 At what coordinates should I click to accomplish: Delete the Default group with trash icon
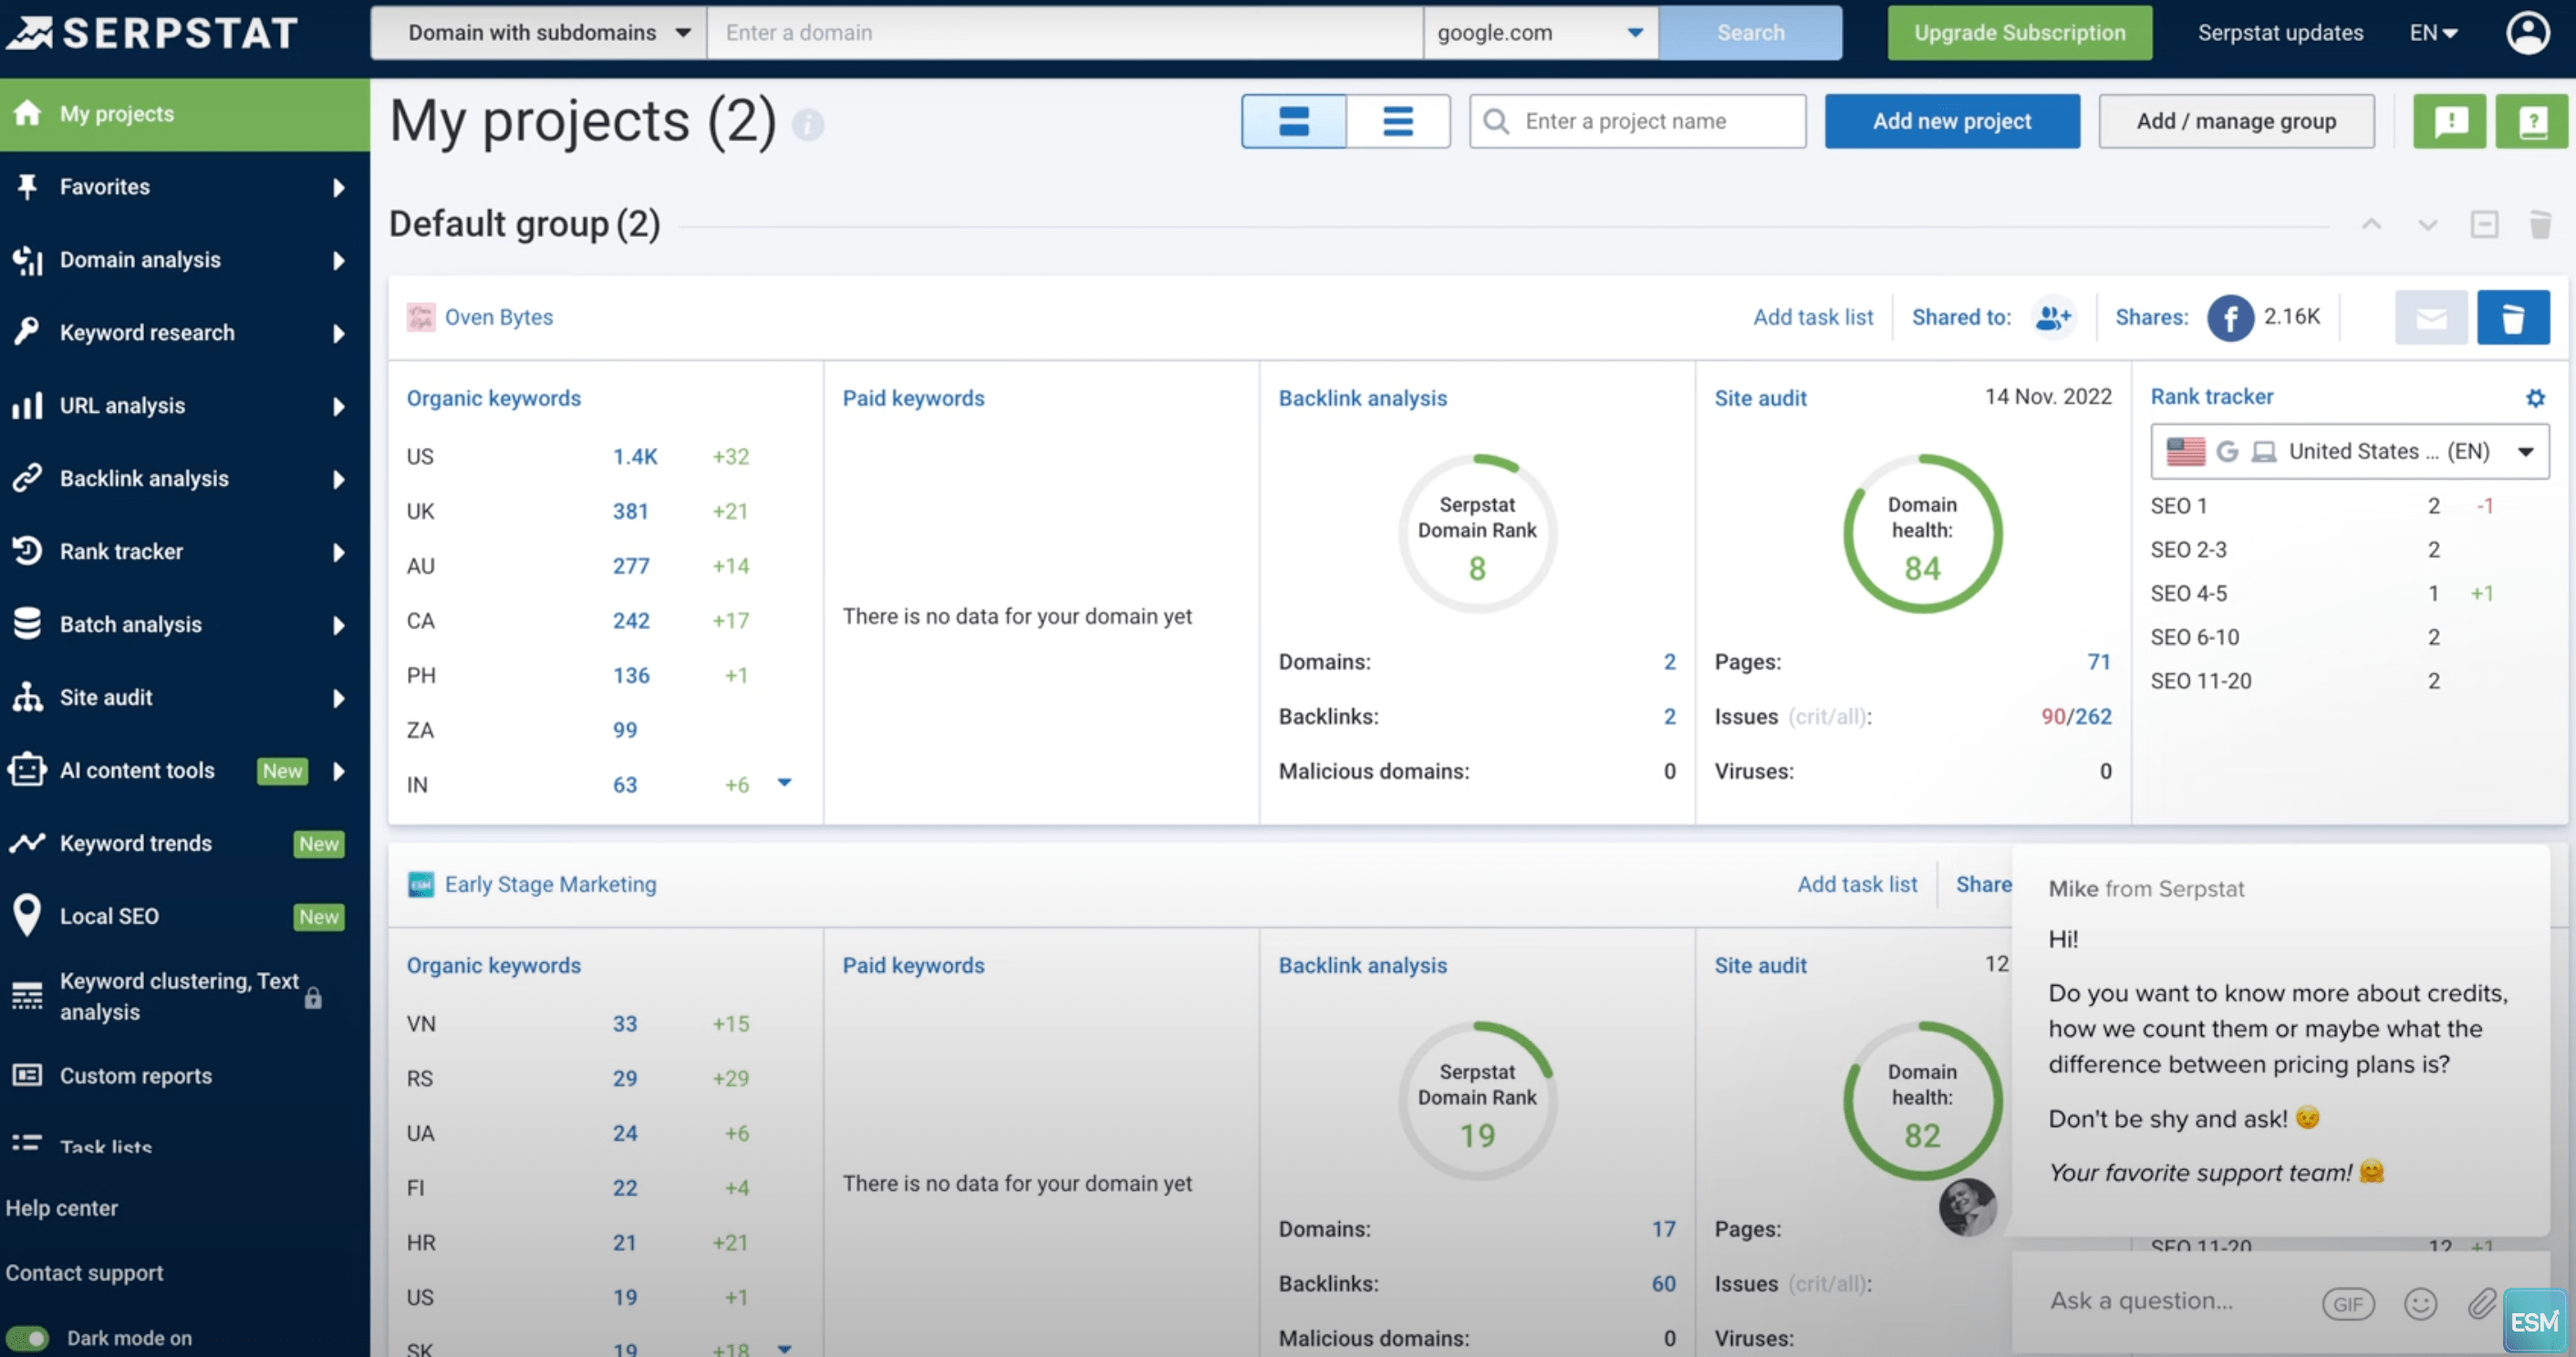point(2540,224)
